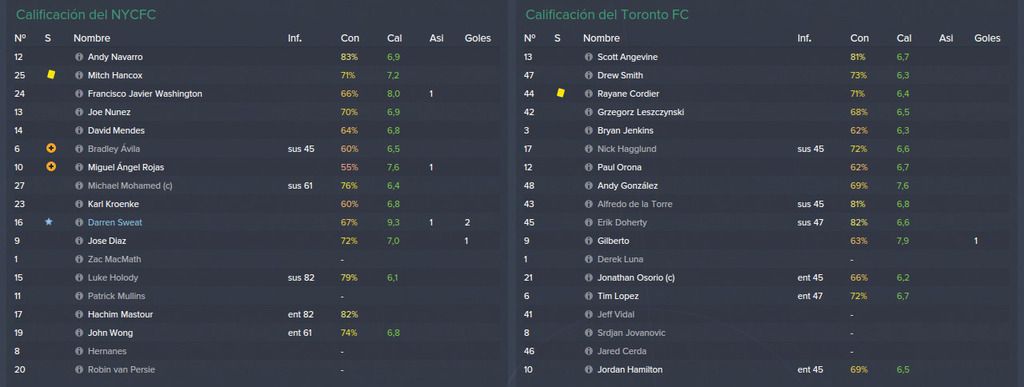Click the star icon next to Darren Sweat
The width and height of the screenshot is (1024, 387).
coord(48,223)
